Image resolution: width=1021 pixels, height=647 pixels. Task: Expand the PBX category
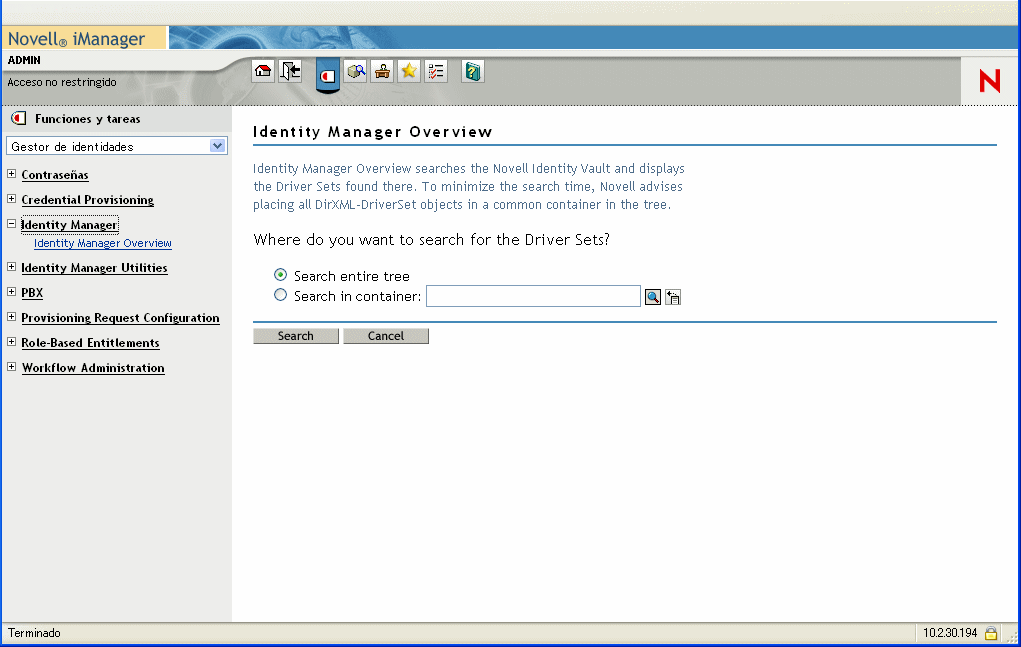point(12,292)
